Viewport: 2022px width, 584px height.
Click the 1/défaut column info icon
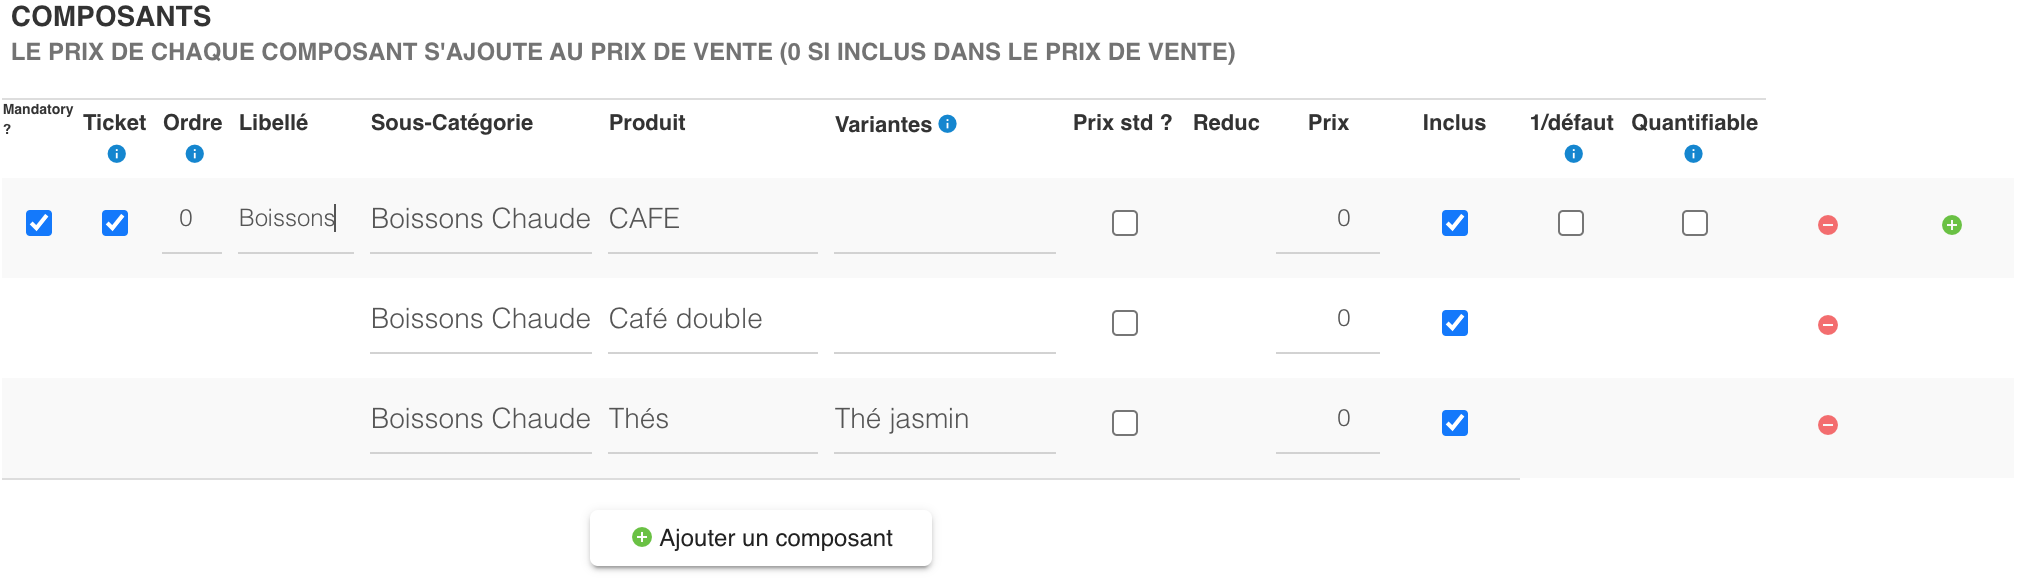pos(1573,154)
